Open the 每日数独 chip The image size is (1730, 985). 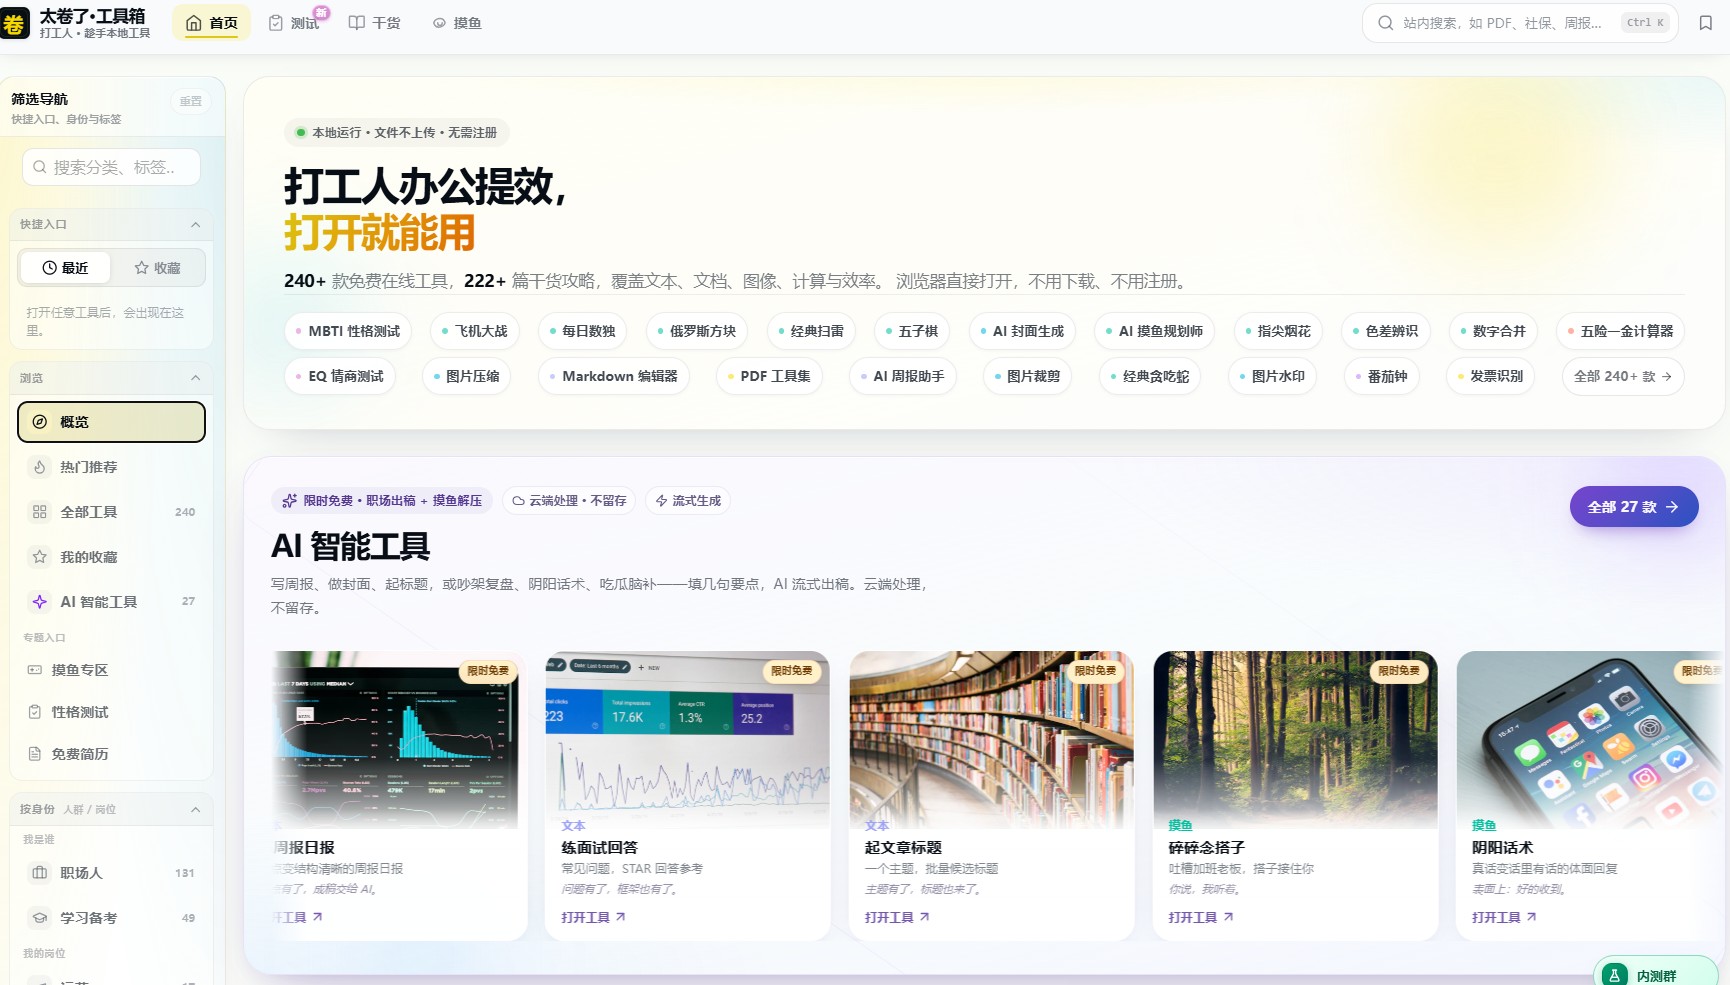(x=582, y=331)
